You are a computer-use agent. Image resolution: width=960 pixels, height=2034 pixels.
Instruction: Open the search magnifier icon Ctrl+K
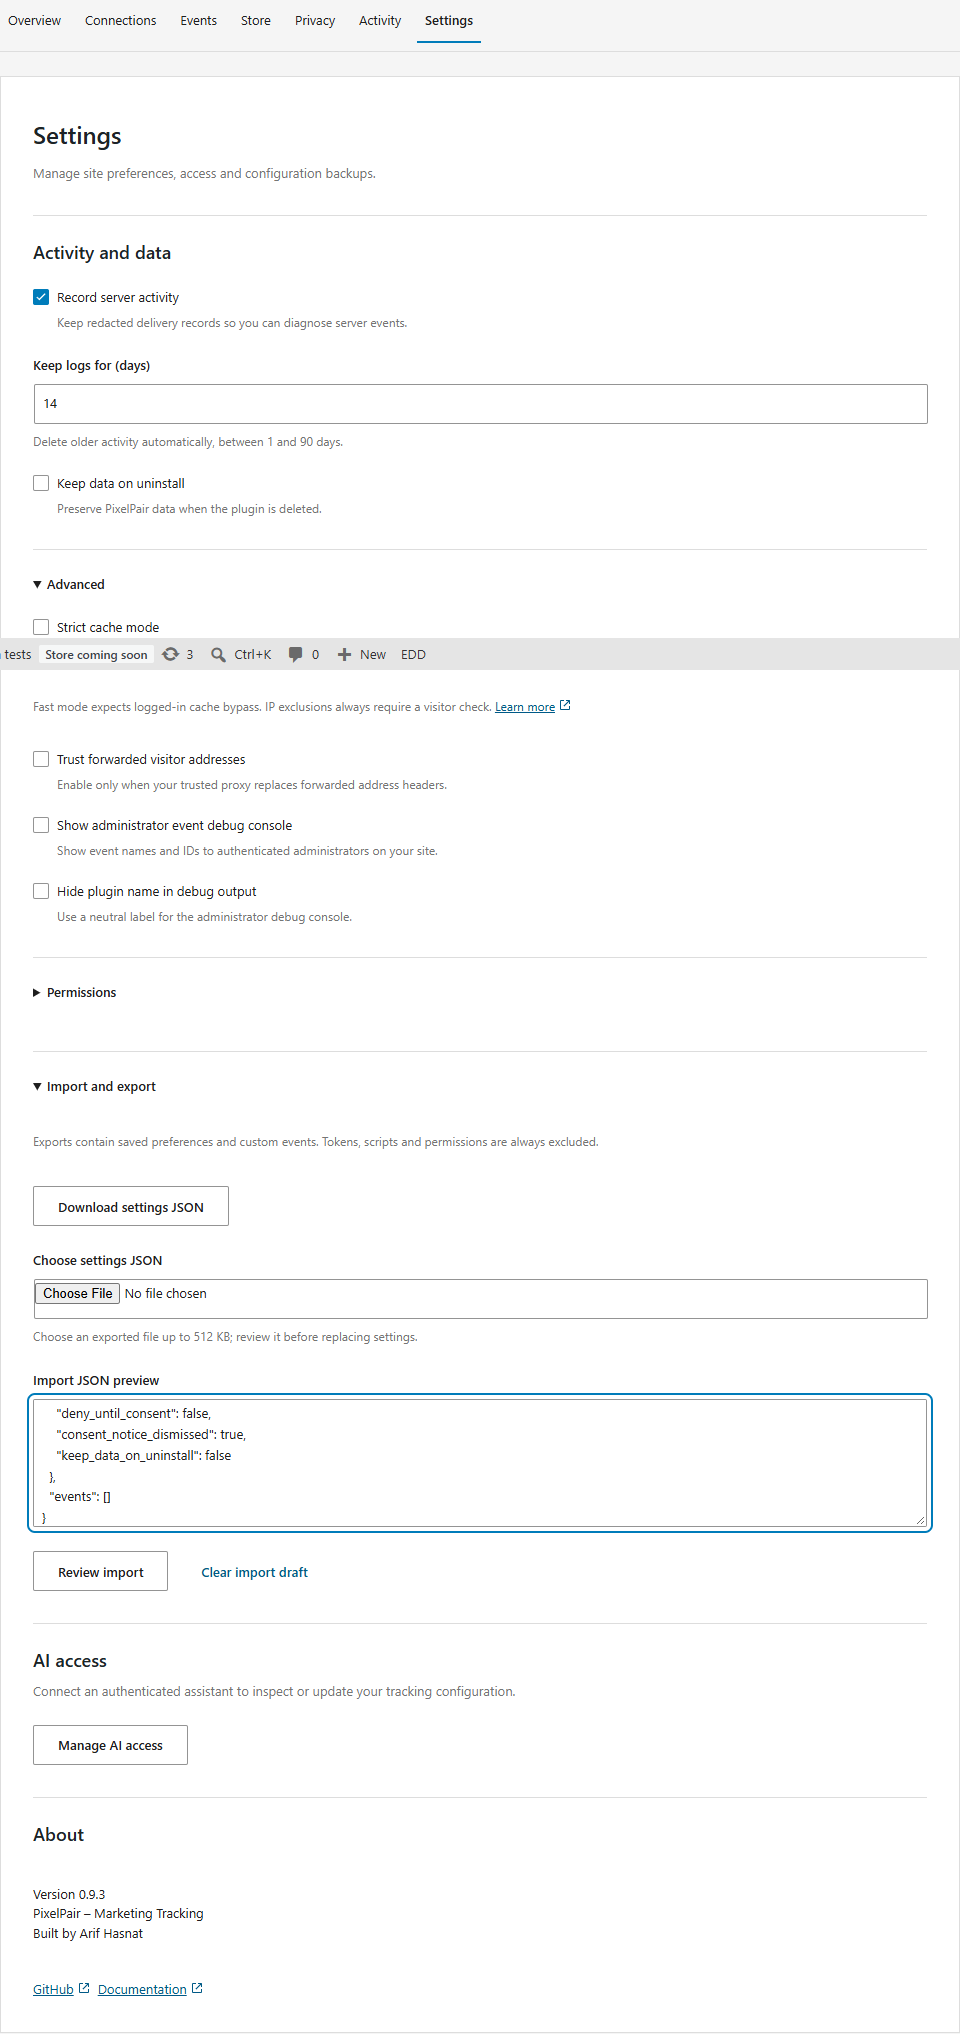coord(218,655)
